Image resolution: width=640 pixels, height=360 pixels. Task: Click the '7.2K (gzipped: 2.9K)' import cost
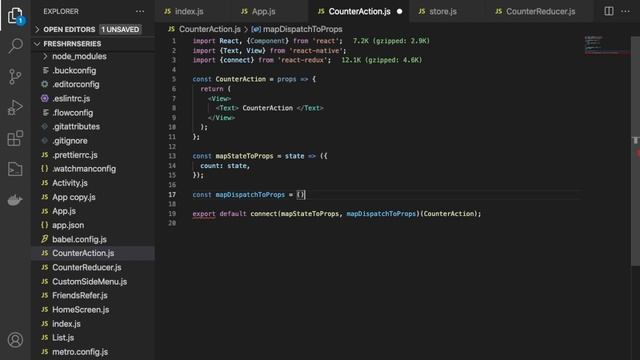(x=391, y=41)
